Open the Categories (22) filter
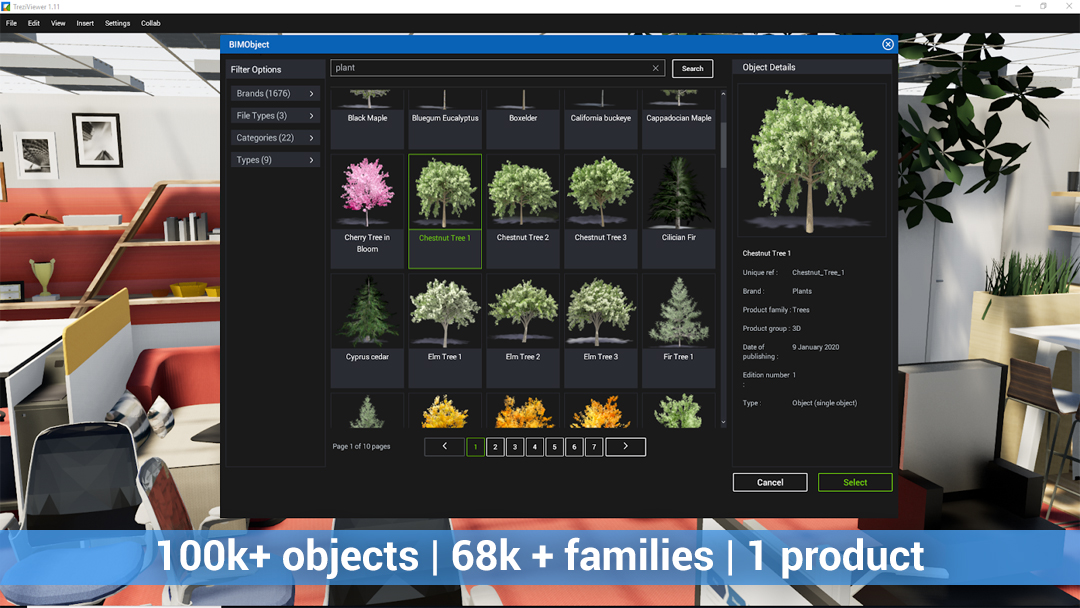Screen dimensions: 1080x608 275,138
